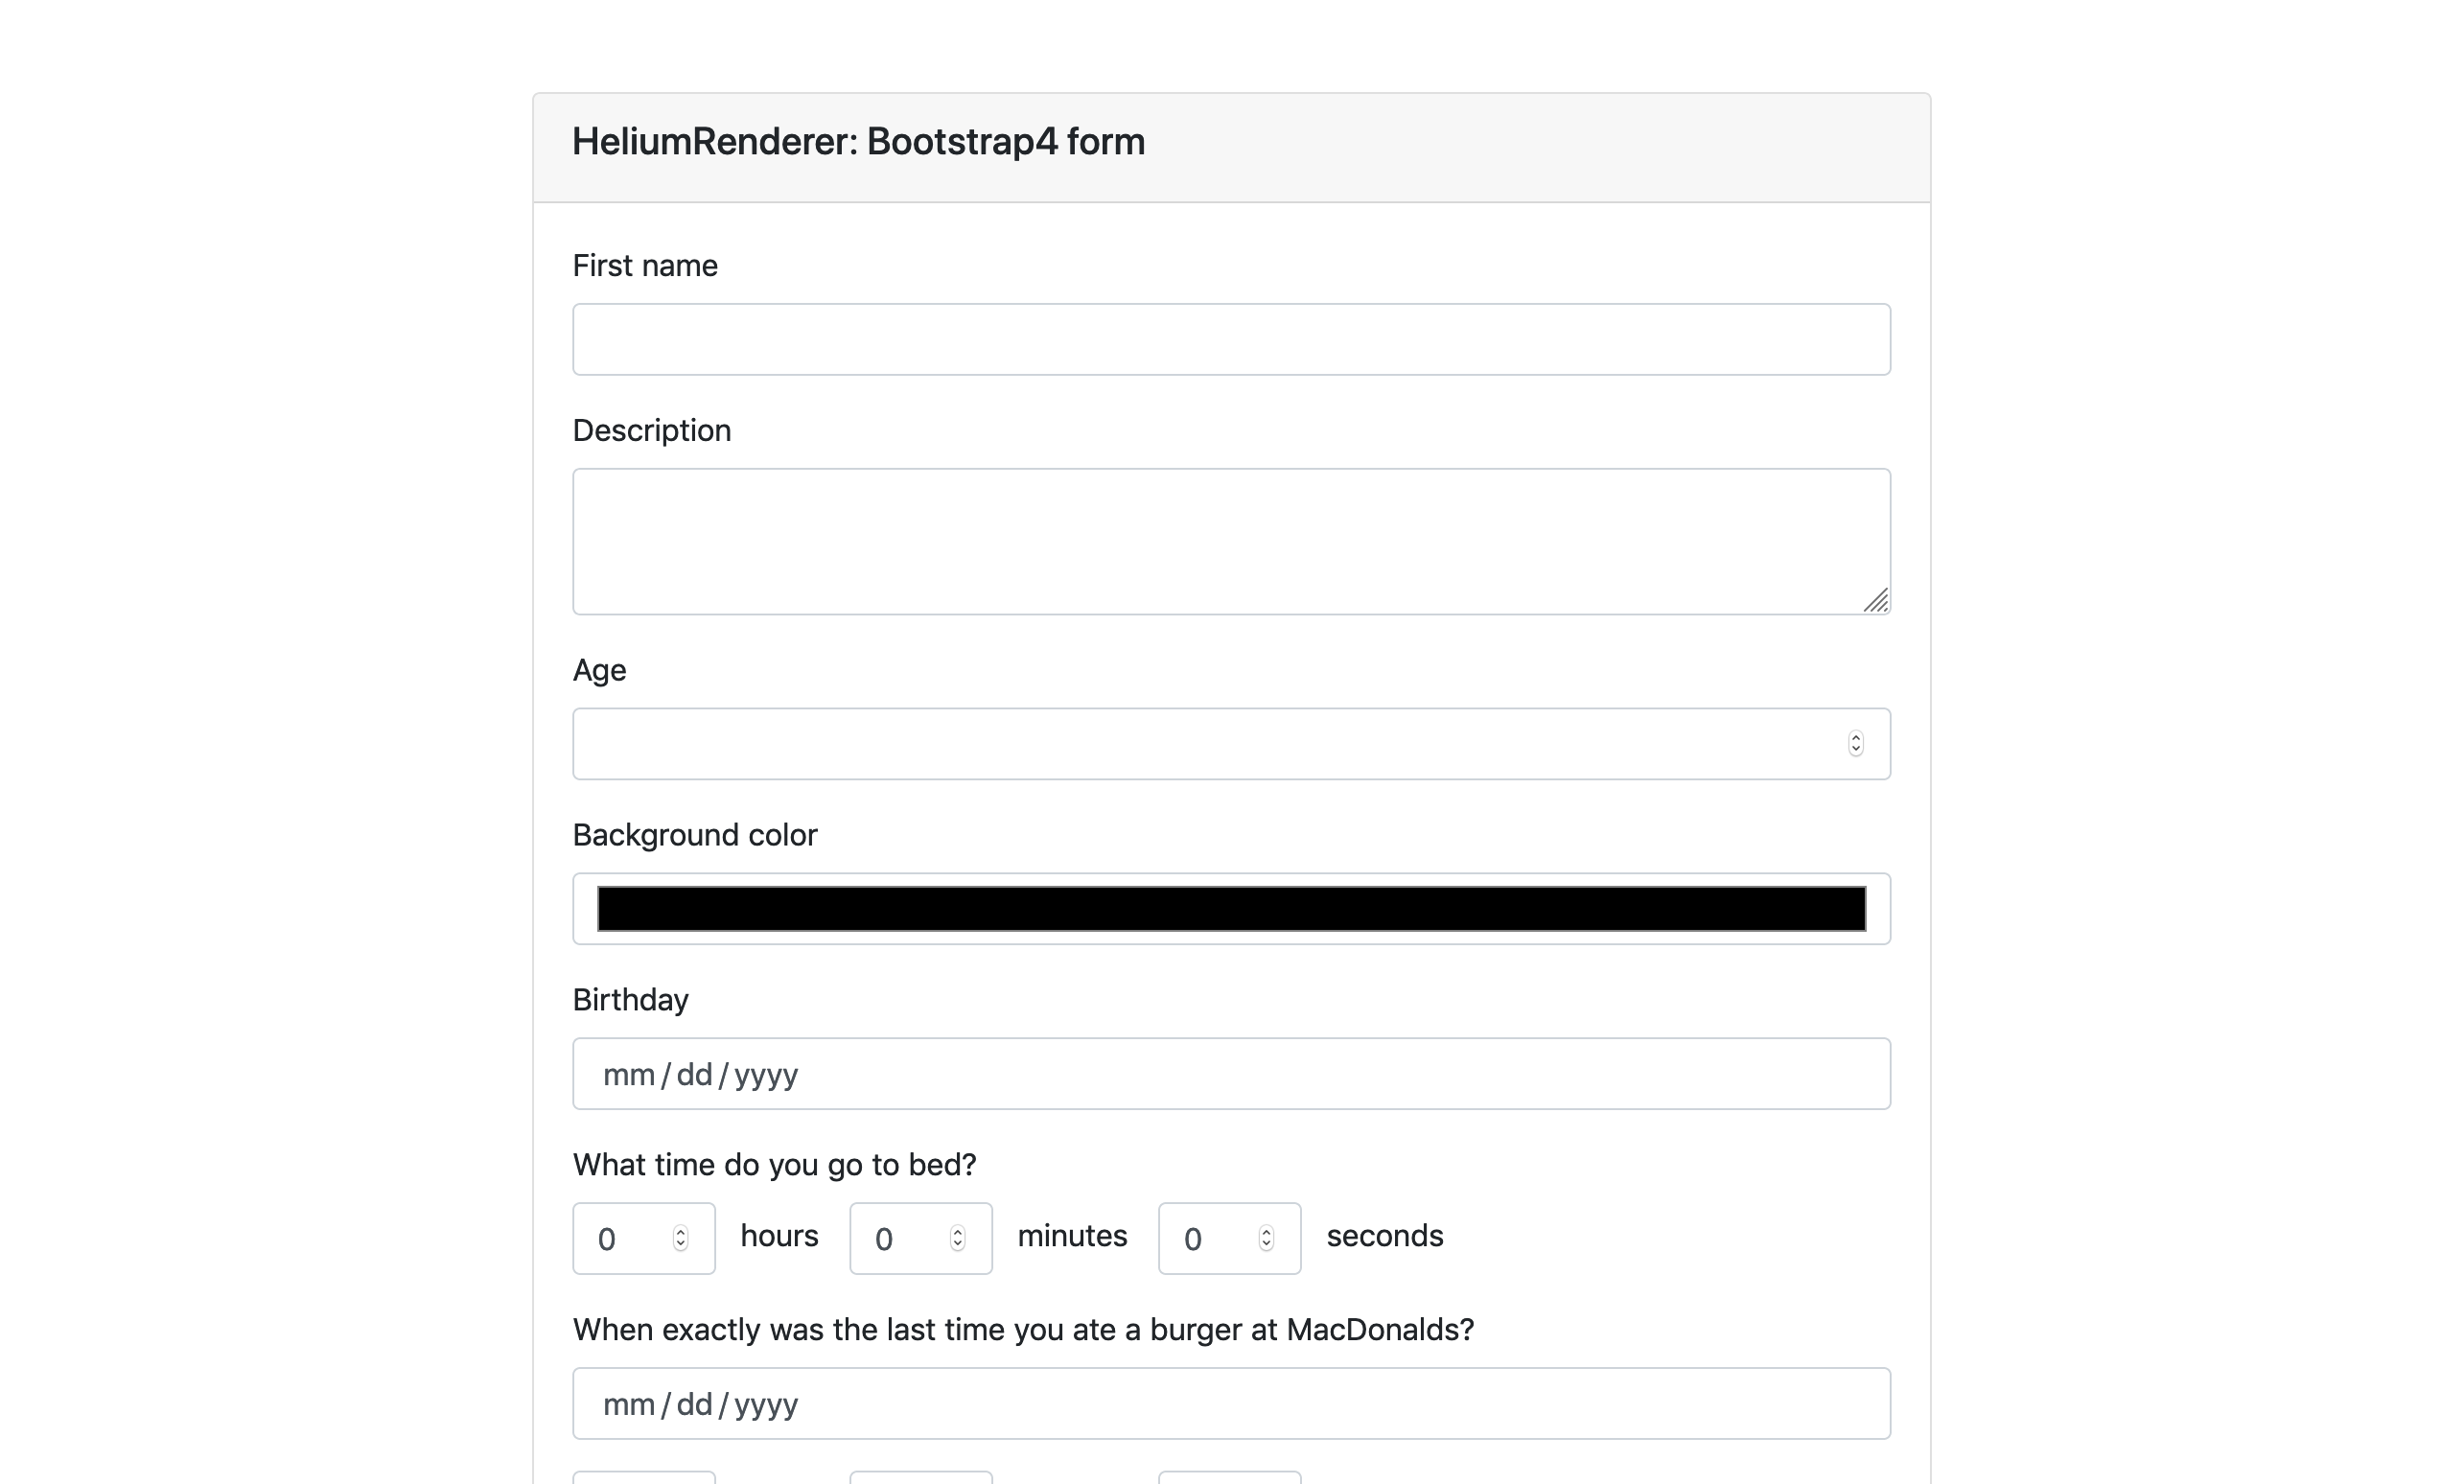The image size is (2464, 1484).
Task: Click the Age field stepper up arrow
Action: pyautogui.click(x=1856, y=737)
